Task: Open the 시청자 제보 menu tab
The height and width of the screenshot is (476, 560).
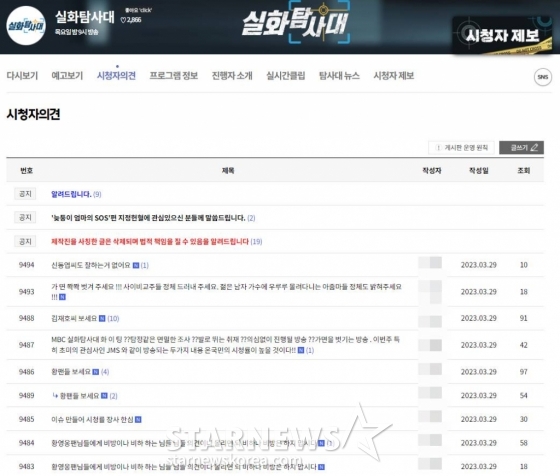Action: [394, 76]
